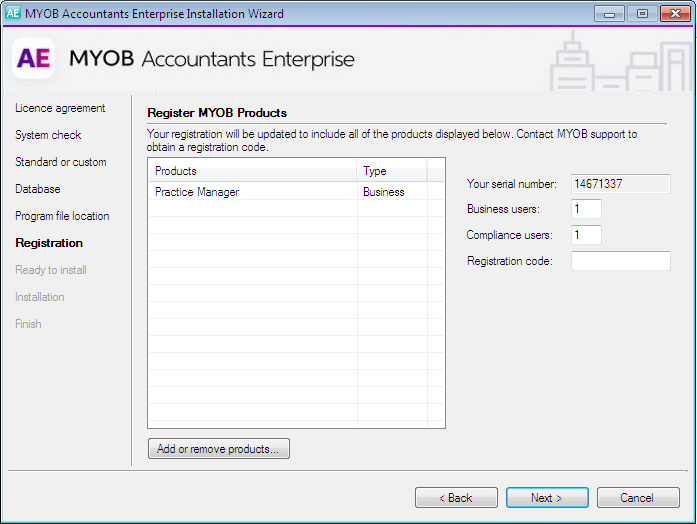Go back with the Back button
697x524 pixels.
(x=456, y=497)
